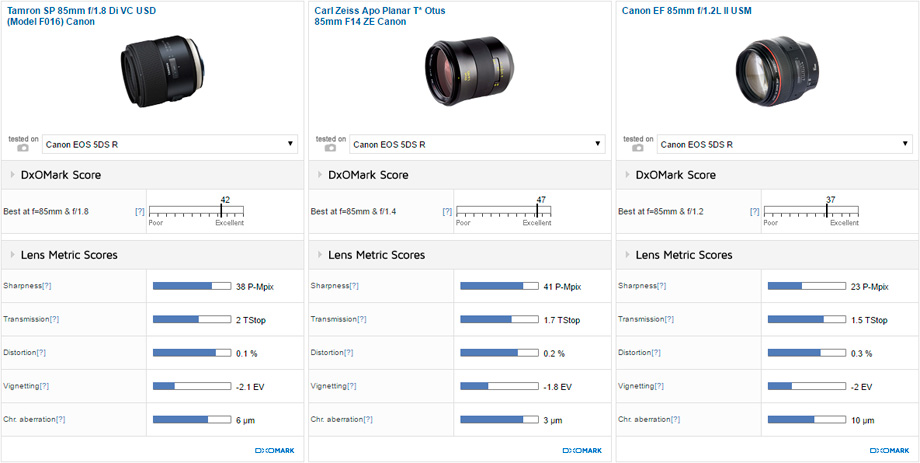Open Tamron SP 85mm f/1.8 lens title link
This screenshot has height=463, width=920.
82,16
